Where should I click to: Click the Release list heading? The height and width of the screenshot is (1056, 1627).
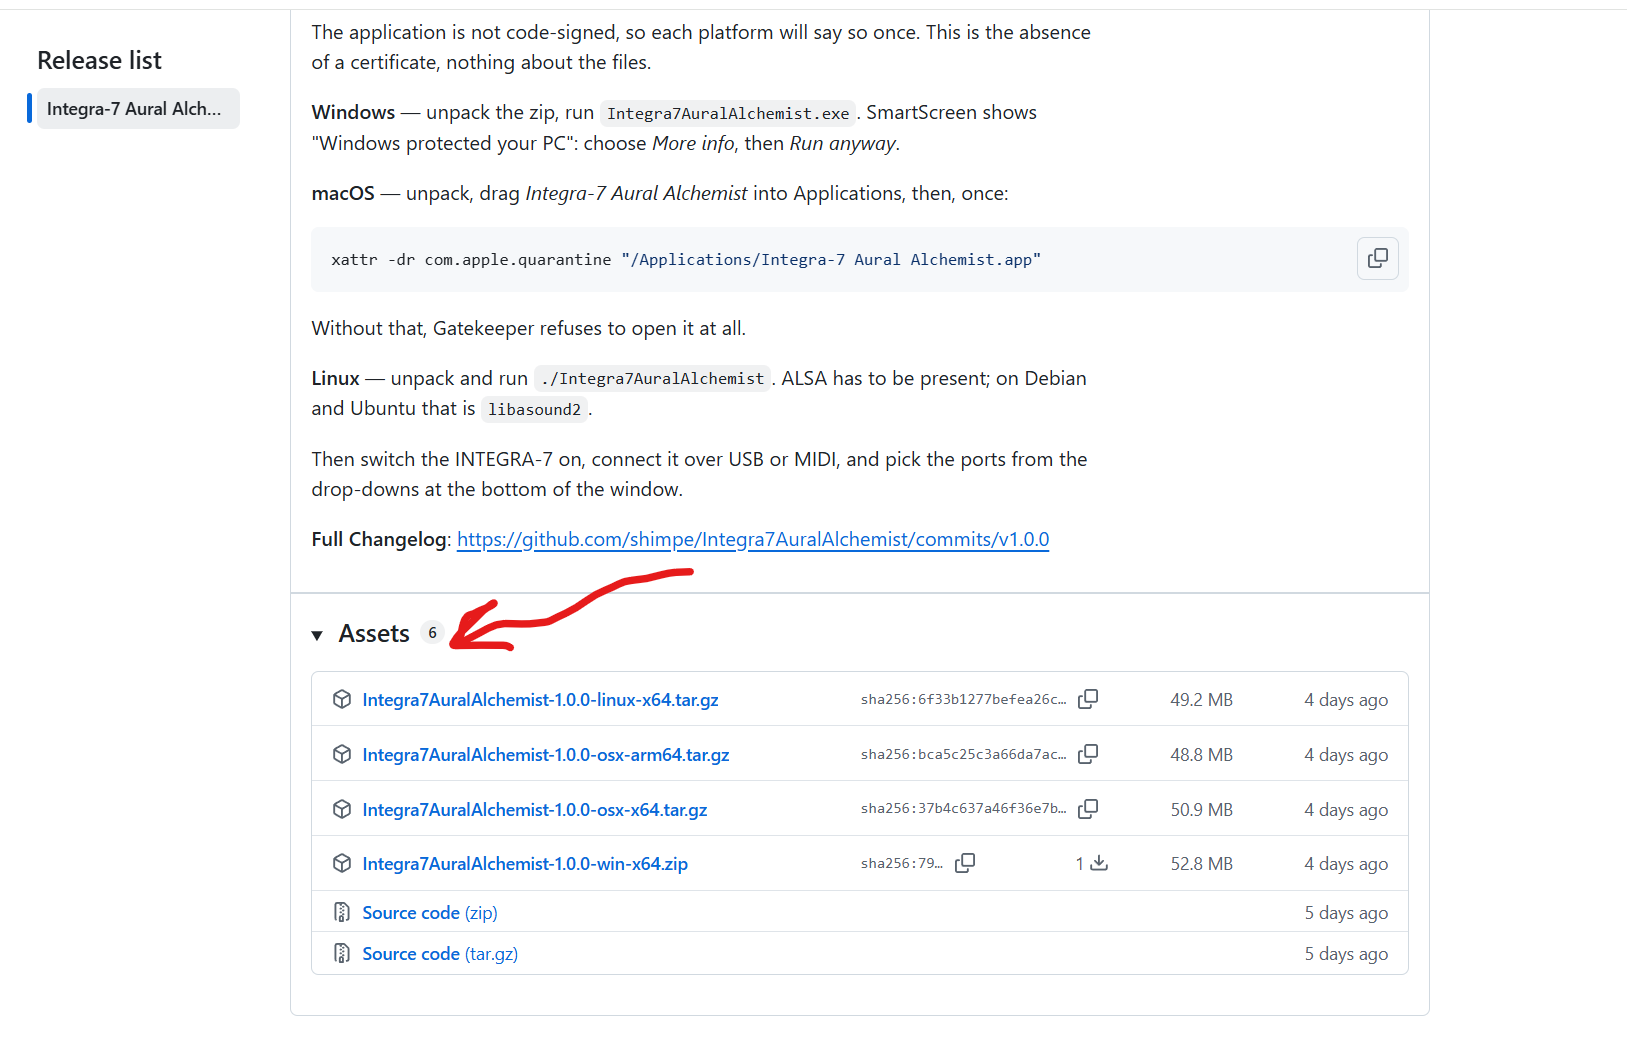[99, 61]
